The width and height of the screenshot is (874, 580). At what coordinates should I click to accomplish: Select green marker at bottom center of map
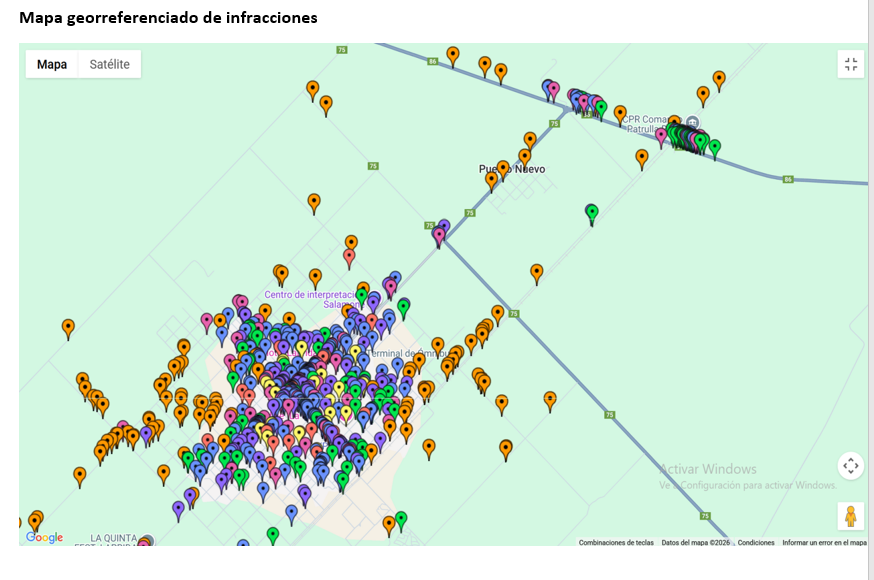273,535
